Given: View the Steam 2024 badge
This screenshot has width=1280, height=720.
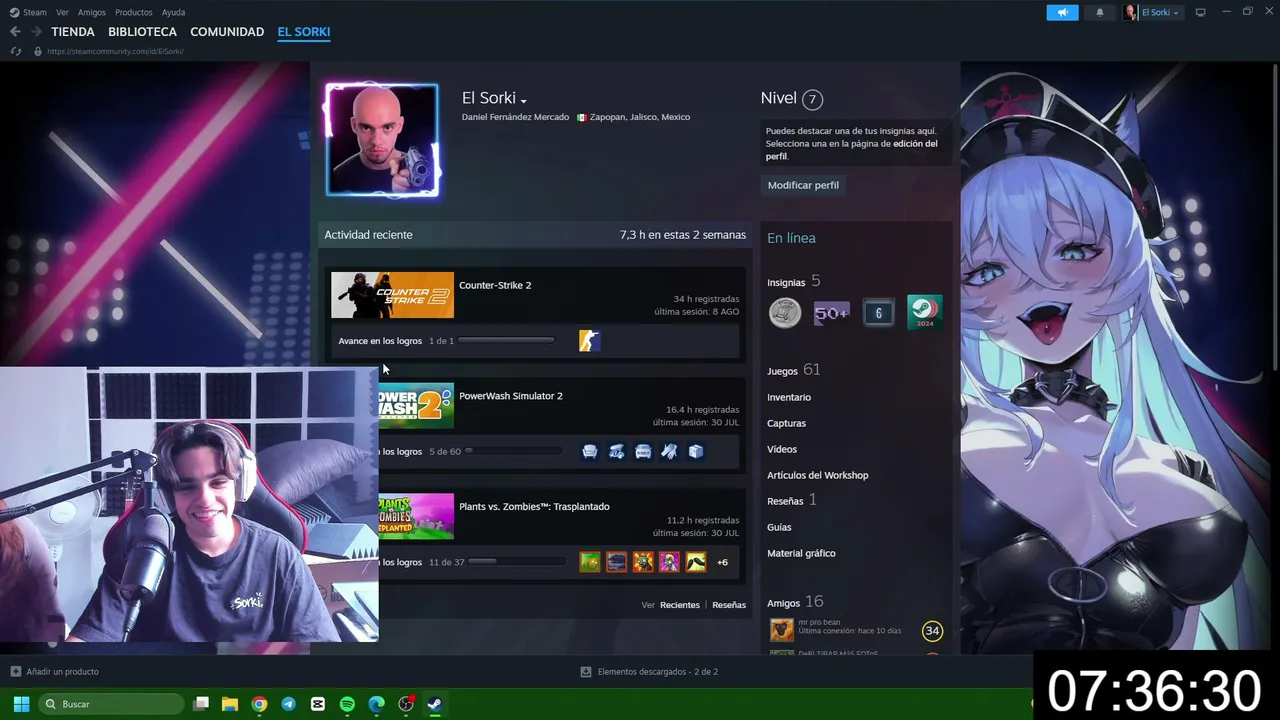Looking at the screenshot, I should point(924,313).
